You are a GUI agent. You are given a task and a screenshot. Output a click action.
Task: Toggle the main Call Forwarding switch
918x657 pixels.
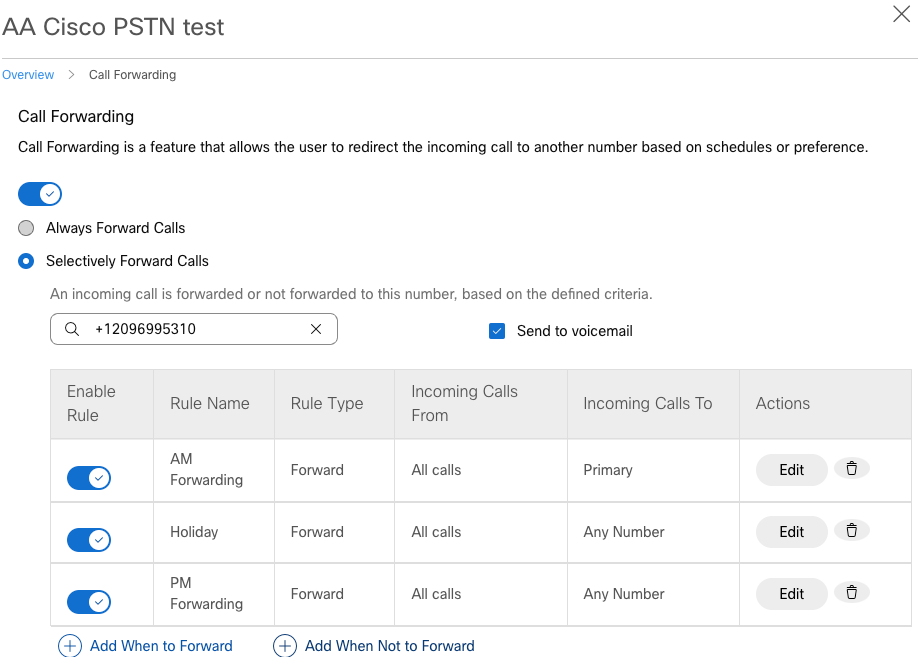[40, 194]
